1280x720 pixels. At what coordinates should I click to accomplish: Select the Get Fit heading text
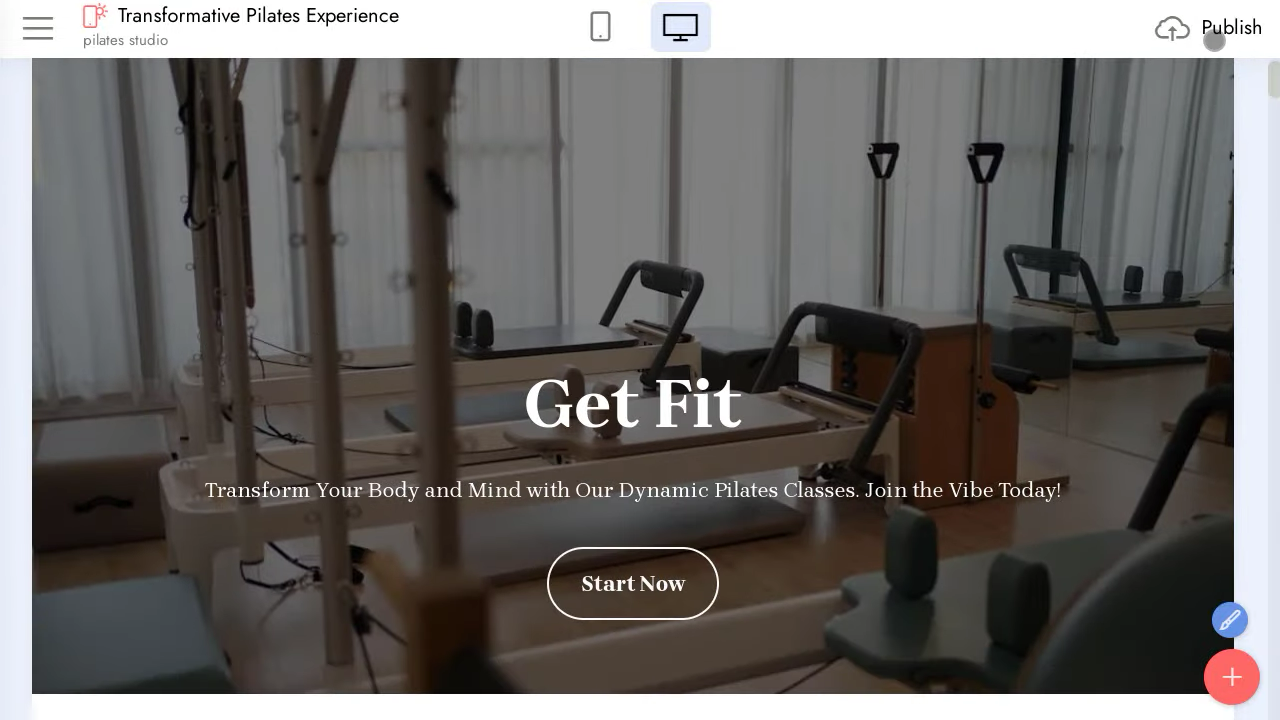(x=633, y=405)
